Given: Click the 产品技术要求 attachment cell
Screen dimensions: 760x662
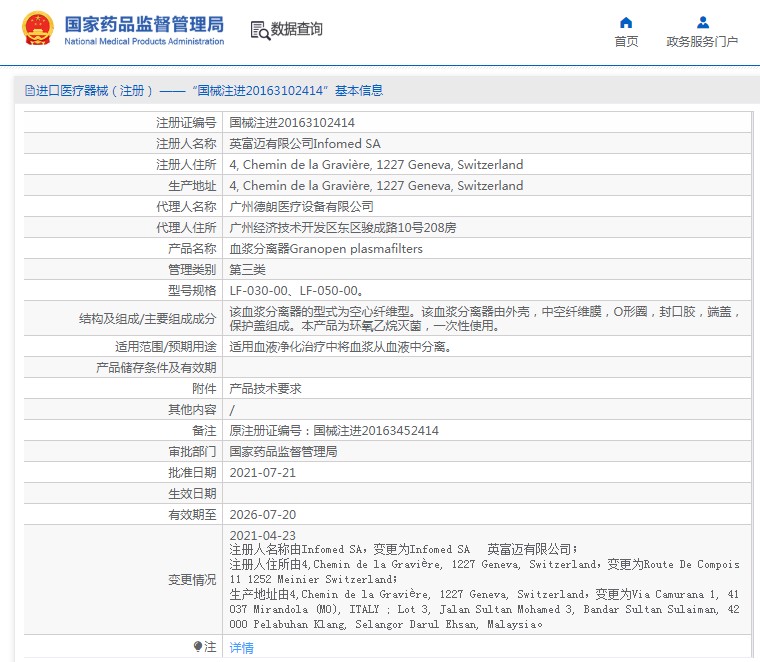Looking at the screenshot, I should pos(266,388).
